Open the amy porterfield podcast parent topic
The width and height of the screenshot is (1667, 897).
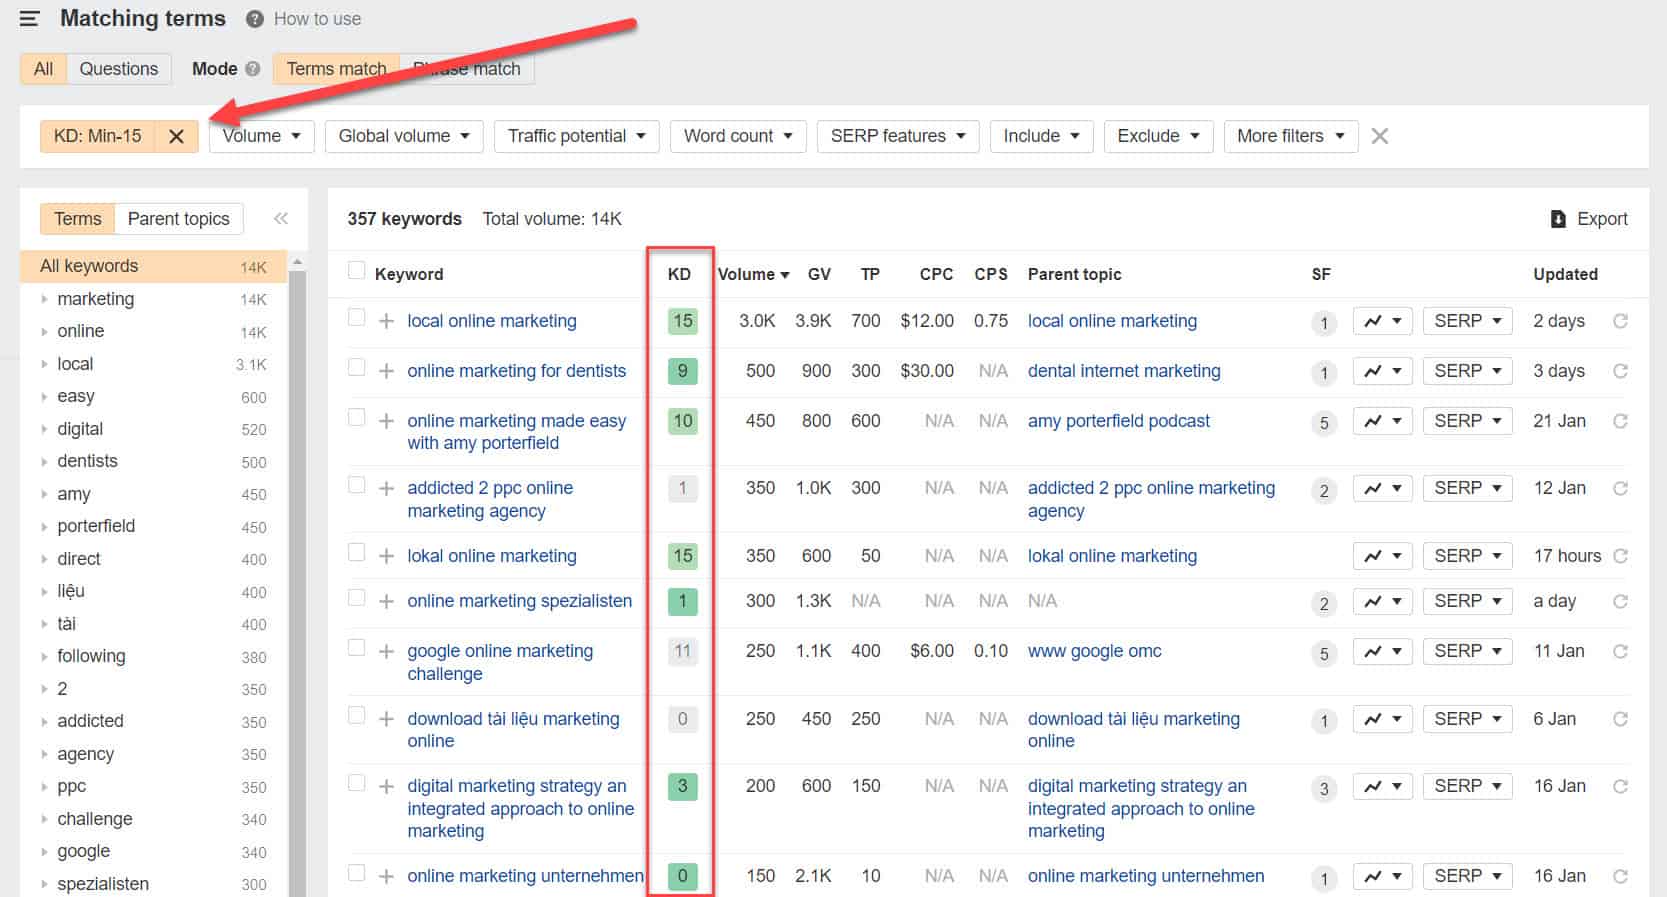1119,421
